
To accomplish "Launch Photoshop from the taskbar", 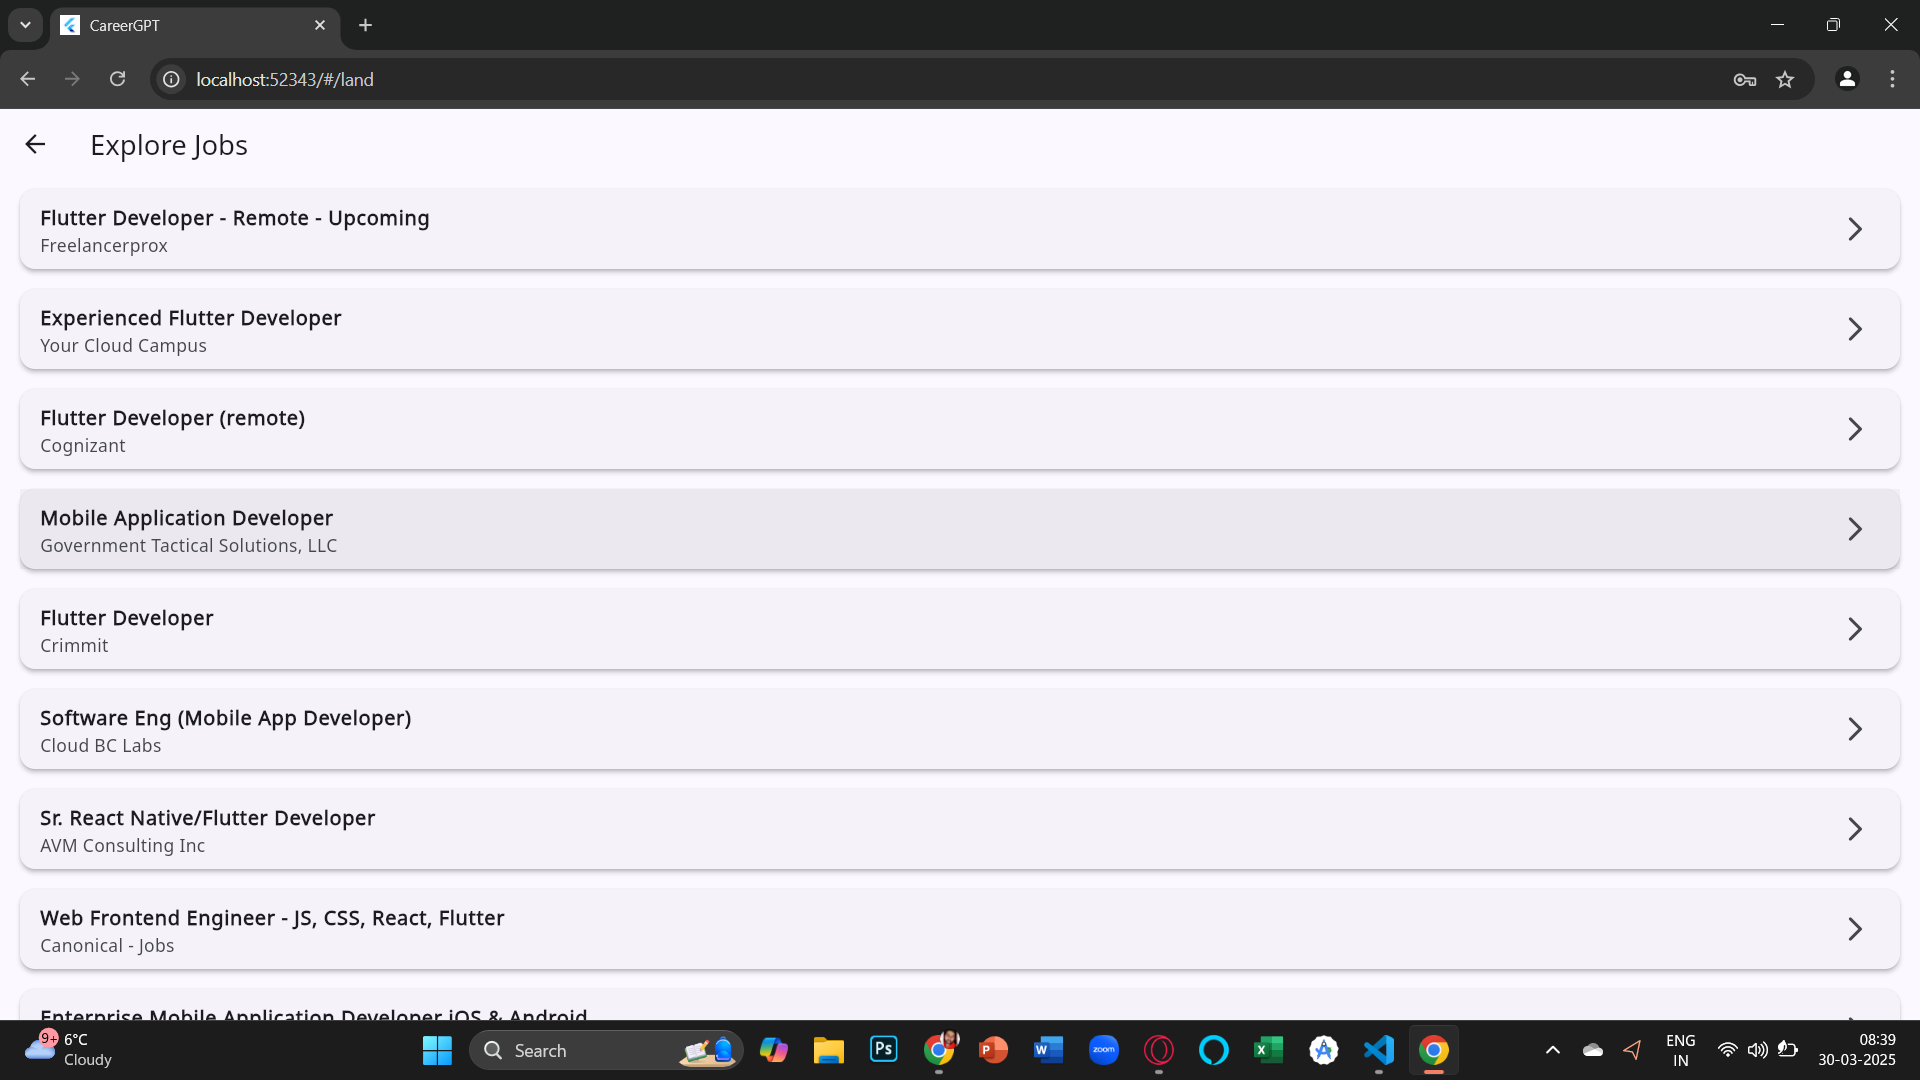I will pos(883,1050).
